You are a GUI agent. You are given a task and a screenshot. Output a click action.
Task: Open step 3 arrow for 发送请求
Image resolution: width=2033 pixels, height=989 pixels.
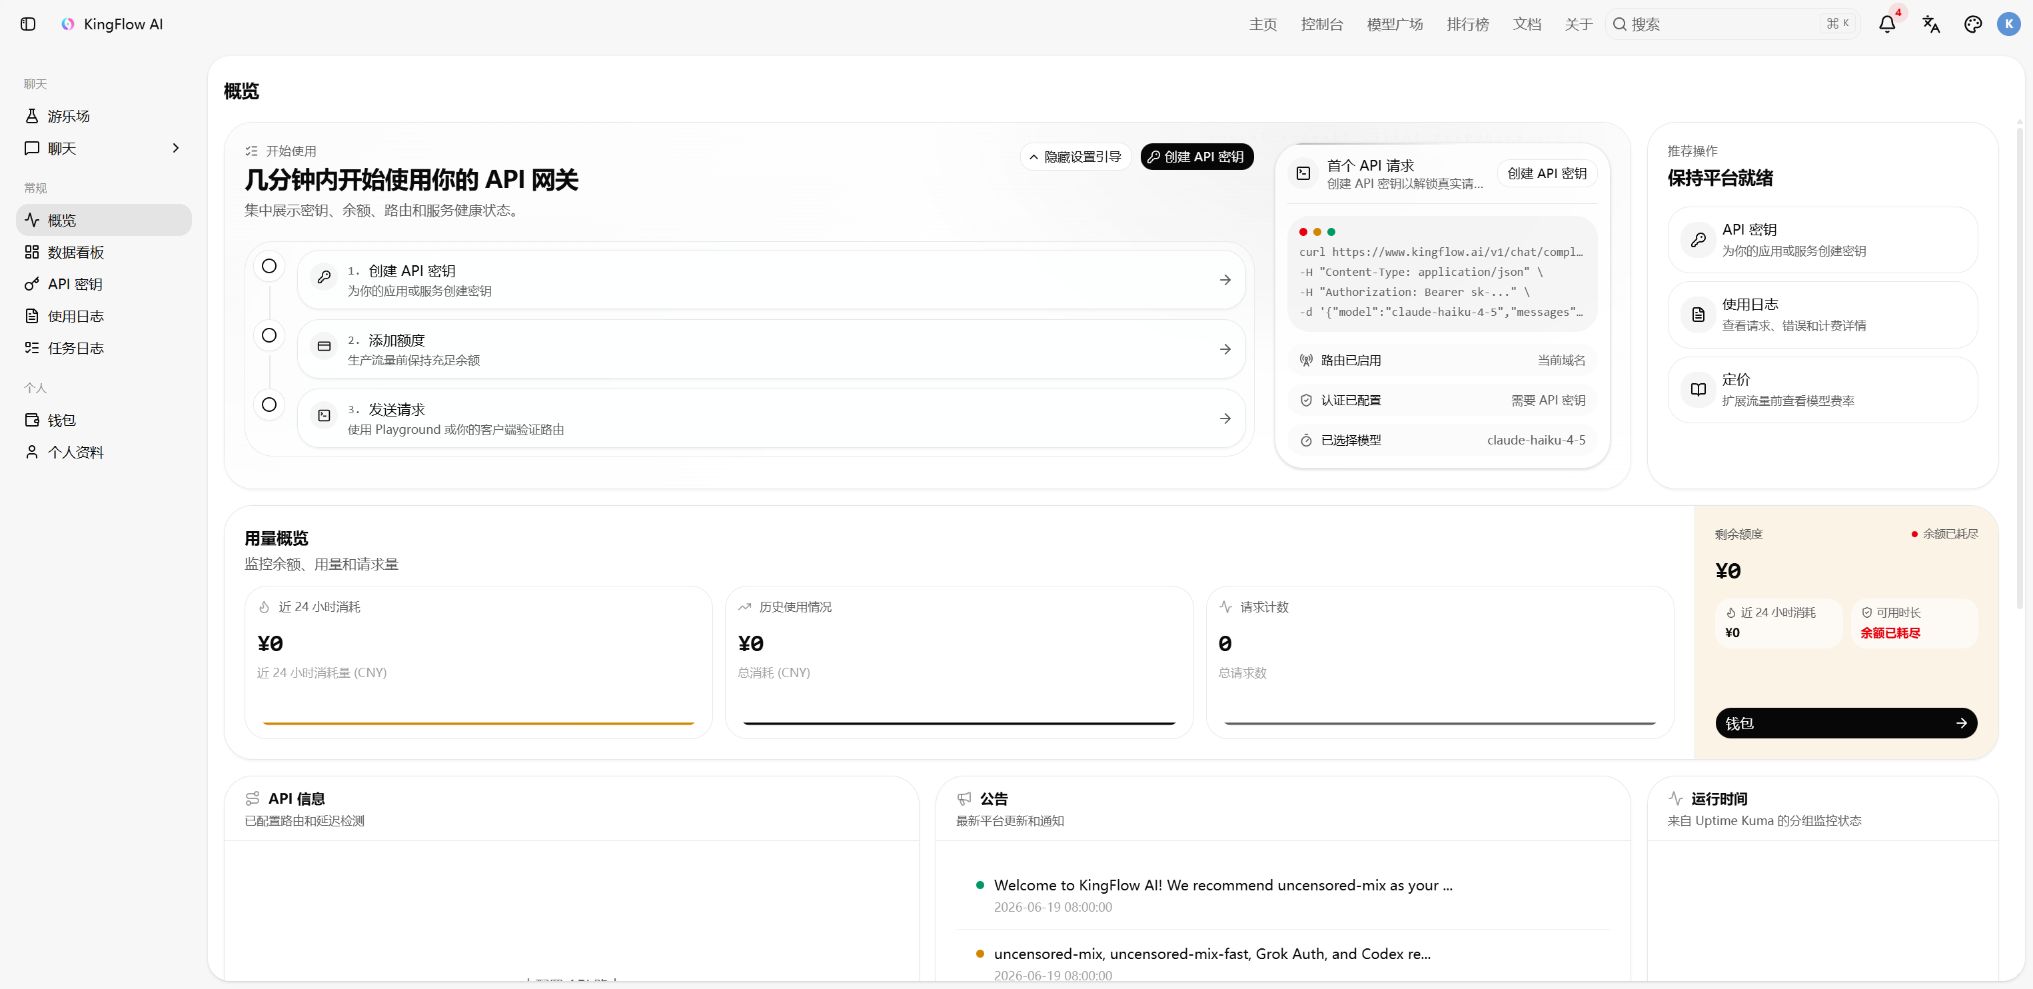click(x=1225, y=418)
